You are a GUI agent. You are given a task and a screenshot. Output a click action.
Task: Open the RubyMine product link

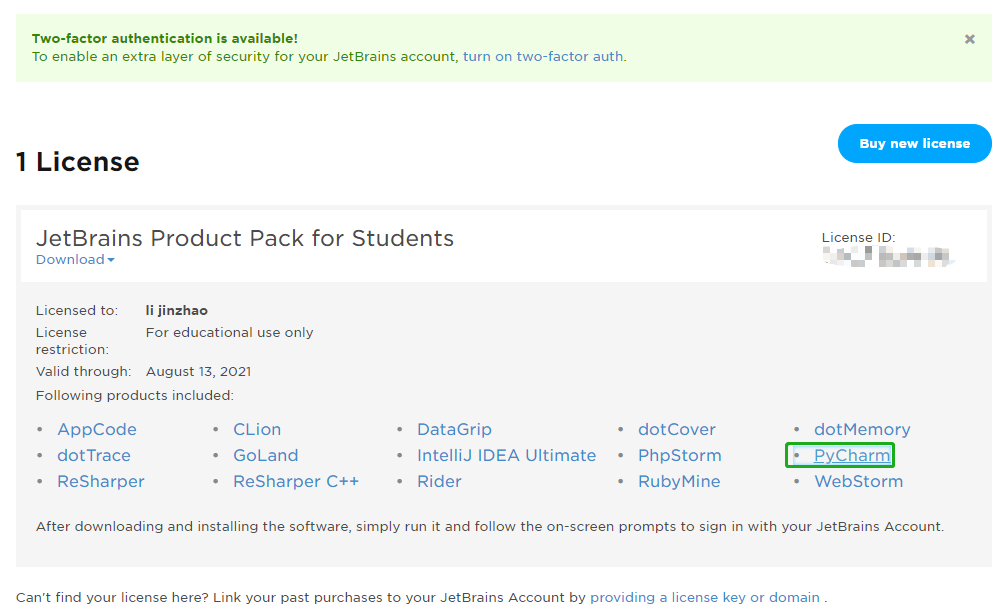(679, 481)
